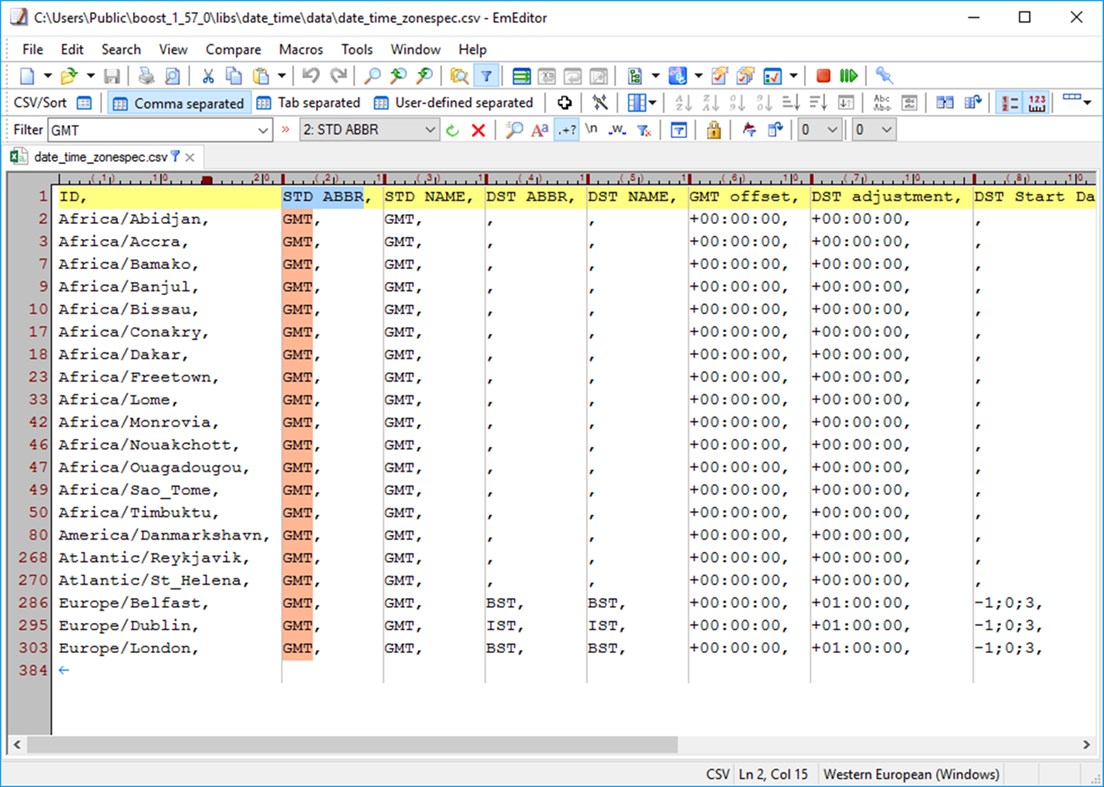Click the clear filter funnel-X icon
This screenshot has width=1104, height=787.
(x=644, y=130)
